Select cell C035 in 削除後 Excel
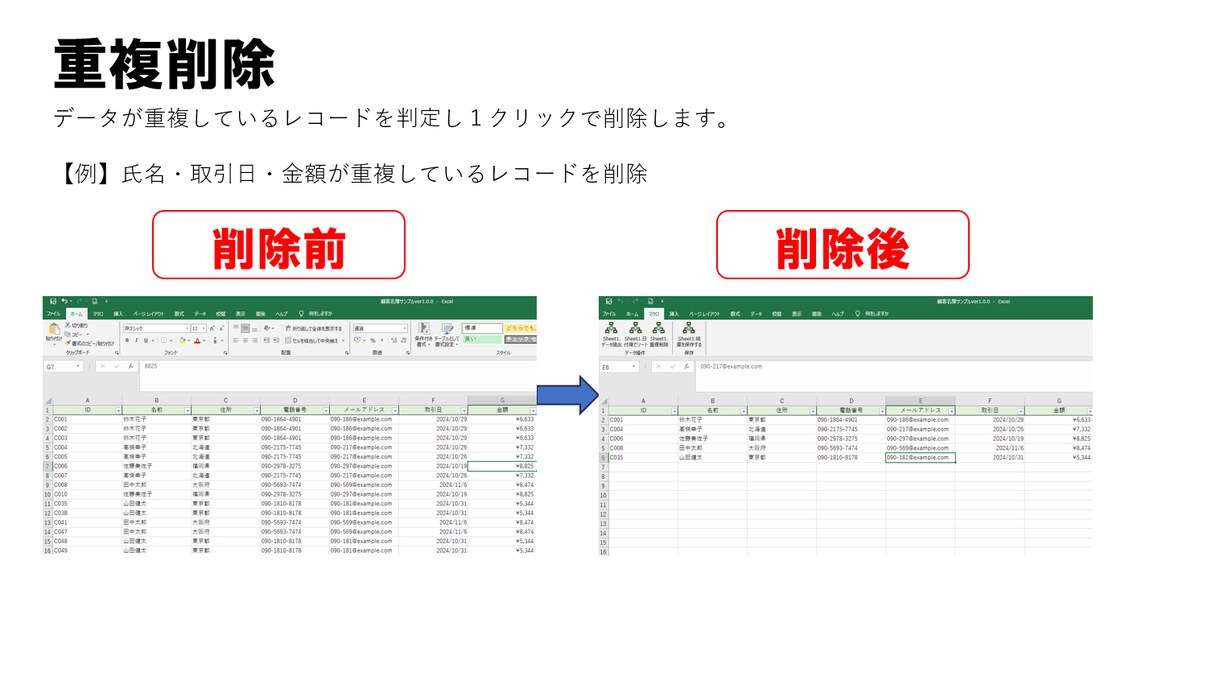The width and height of the screenshot is (1220, 684). click(x=643, y=457)
